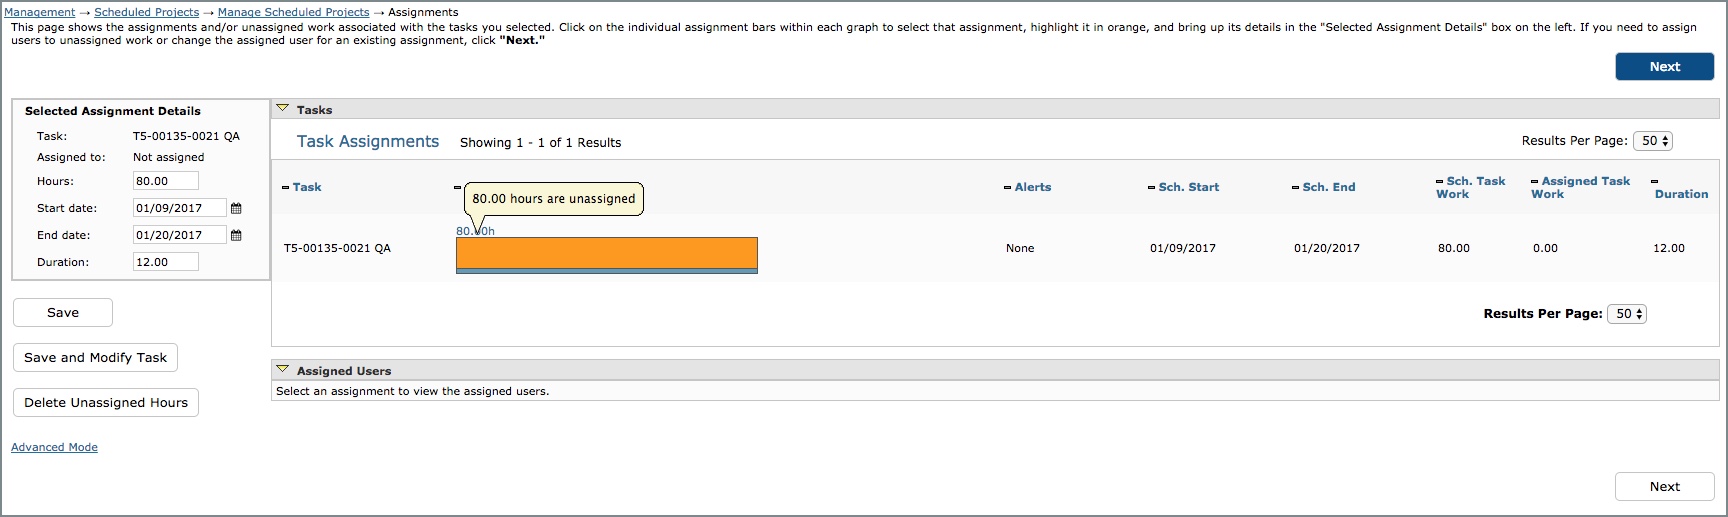1728x517 pixels.
Task: Click the blue Next button
Action: 1665,66
